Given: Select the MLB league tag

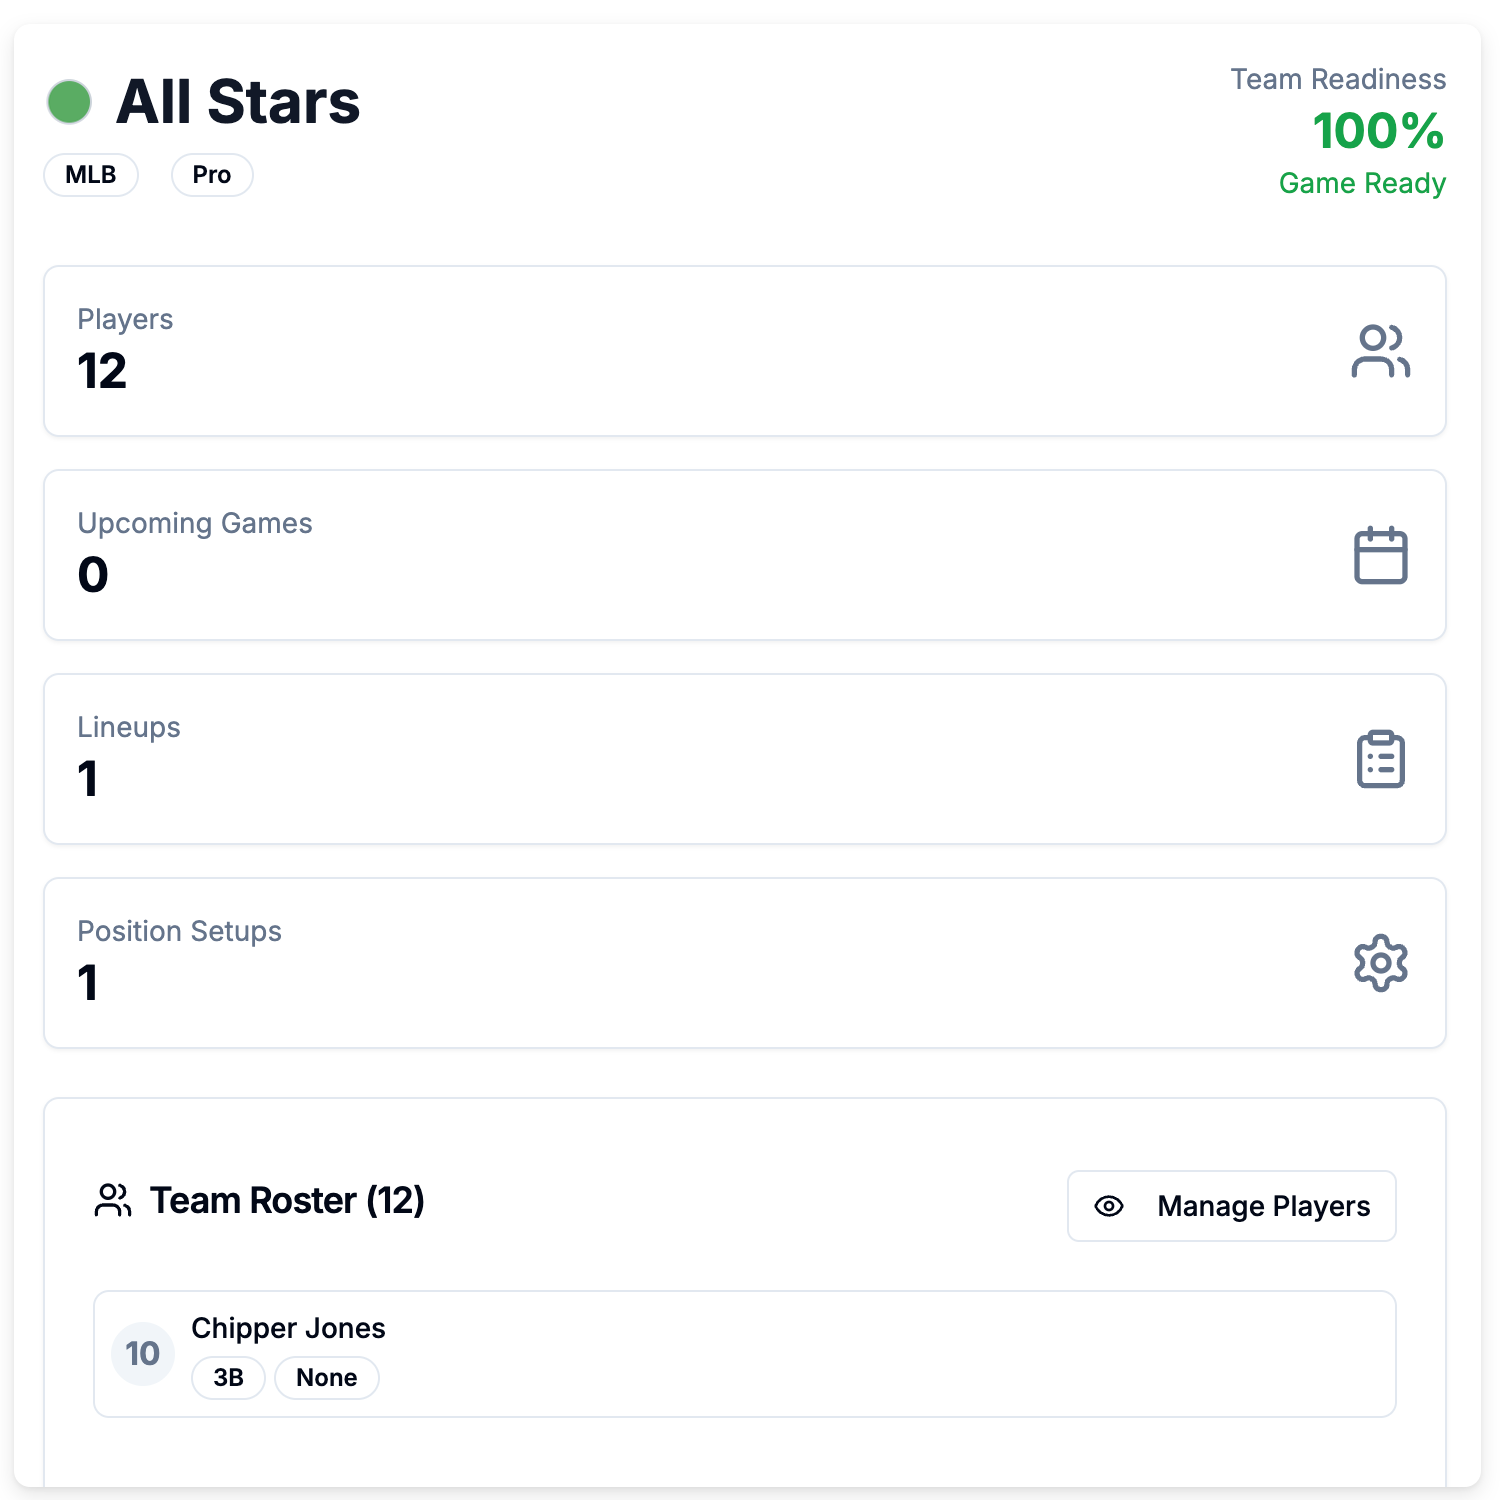Looking at the screenshot, I should [91, 175].
